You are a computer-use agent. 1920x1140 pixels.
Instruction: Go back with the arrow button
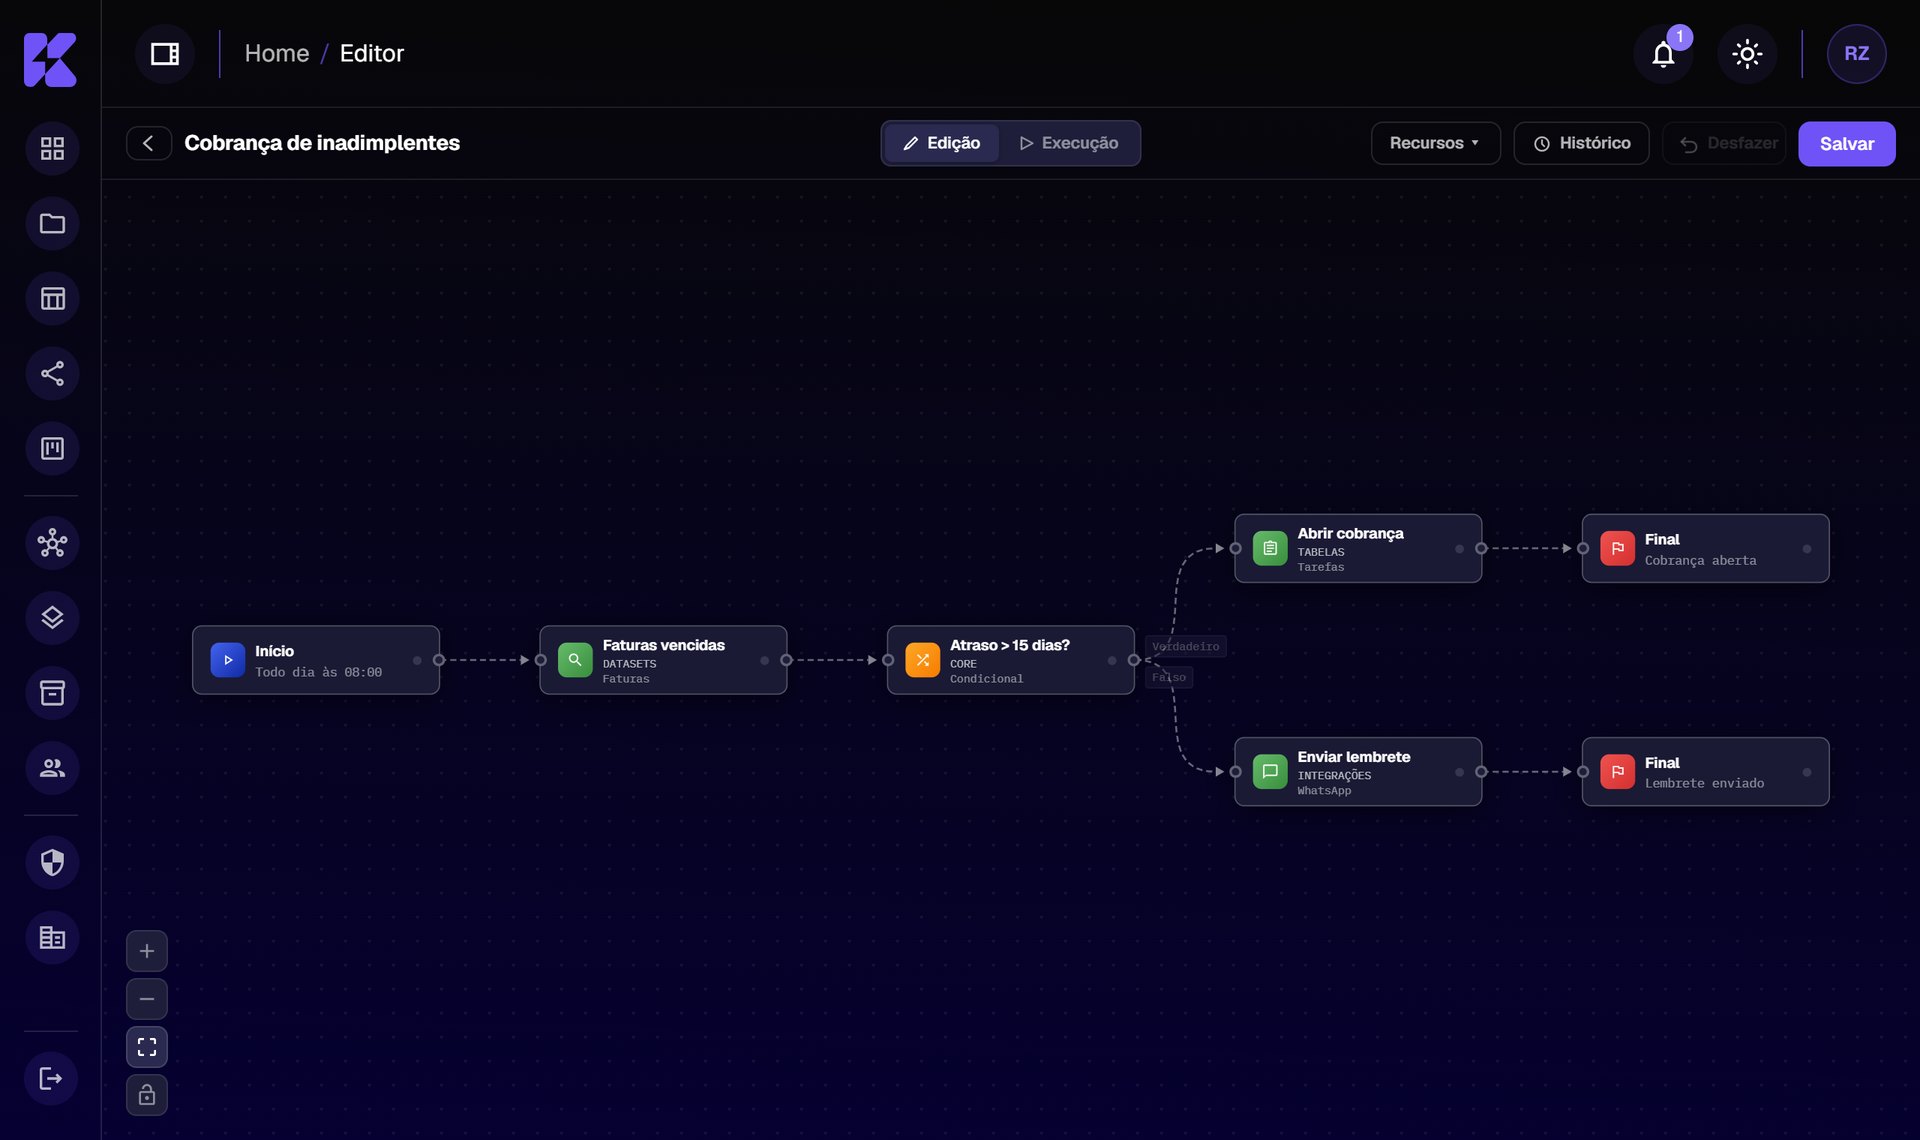(x=149, y=143)
